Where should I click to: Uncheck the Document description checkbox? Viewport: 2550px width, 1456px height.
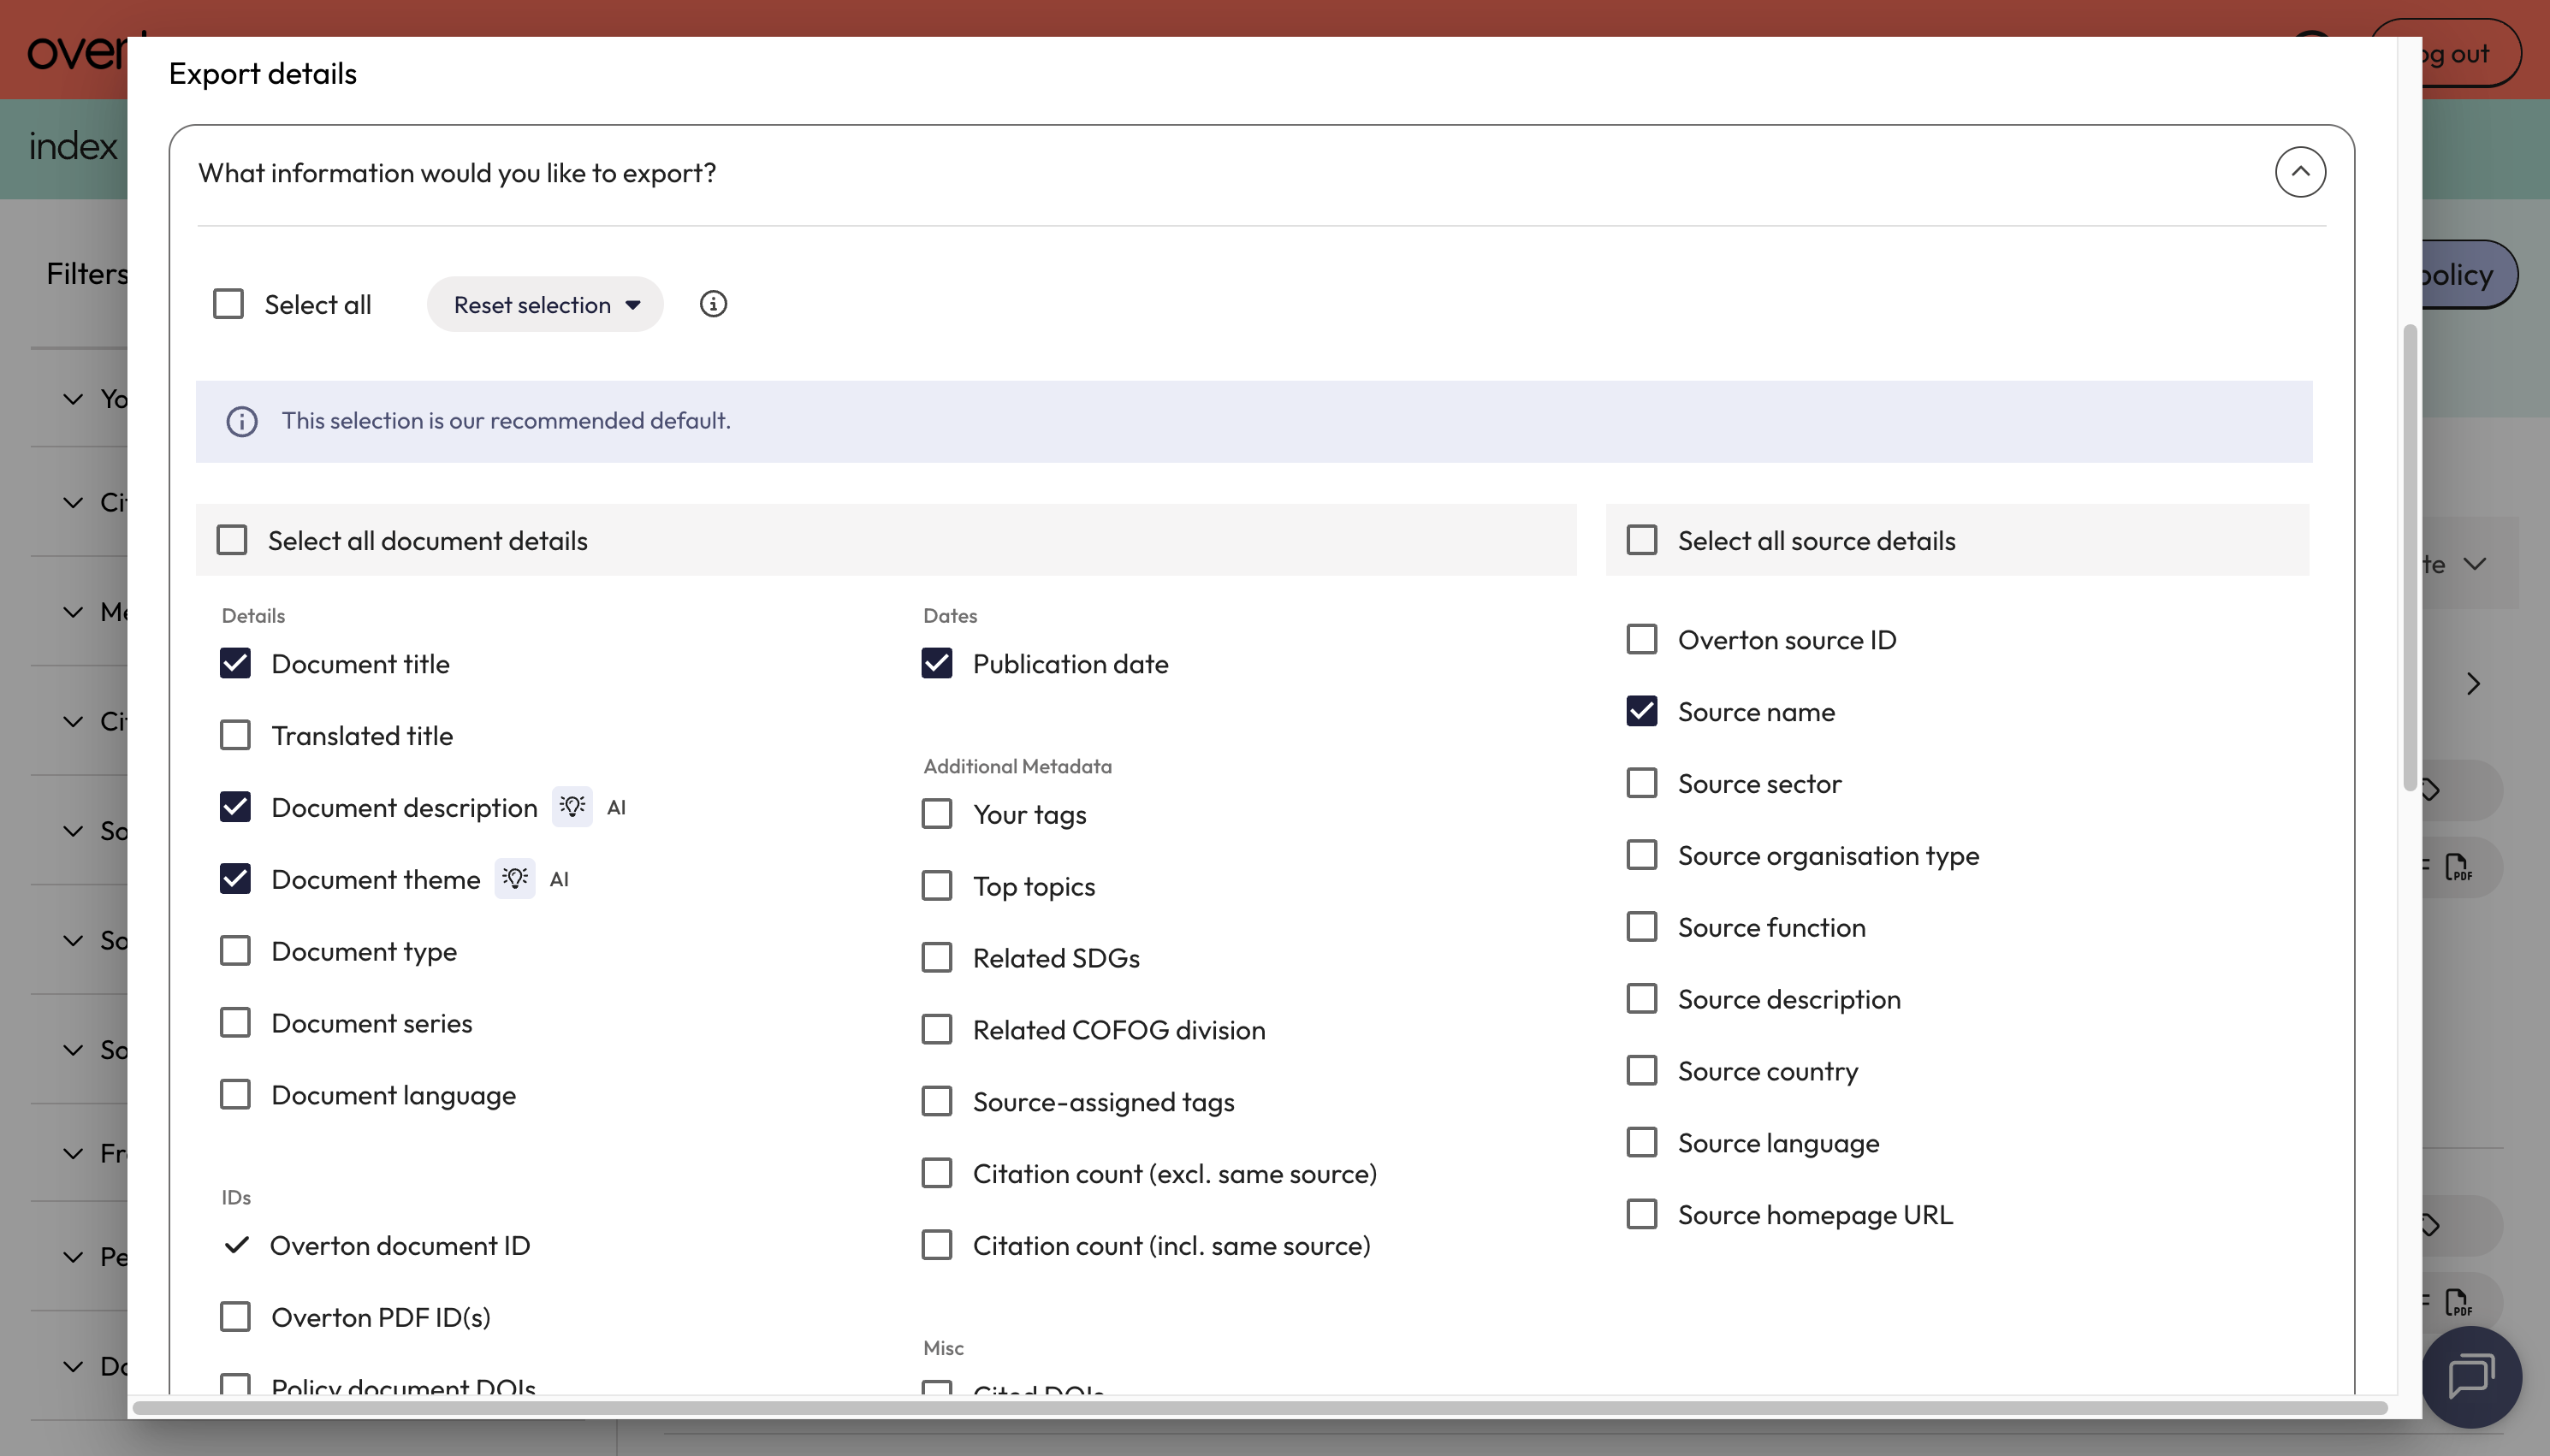click(x=235, y=807)
